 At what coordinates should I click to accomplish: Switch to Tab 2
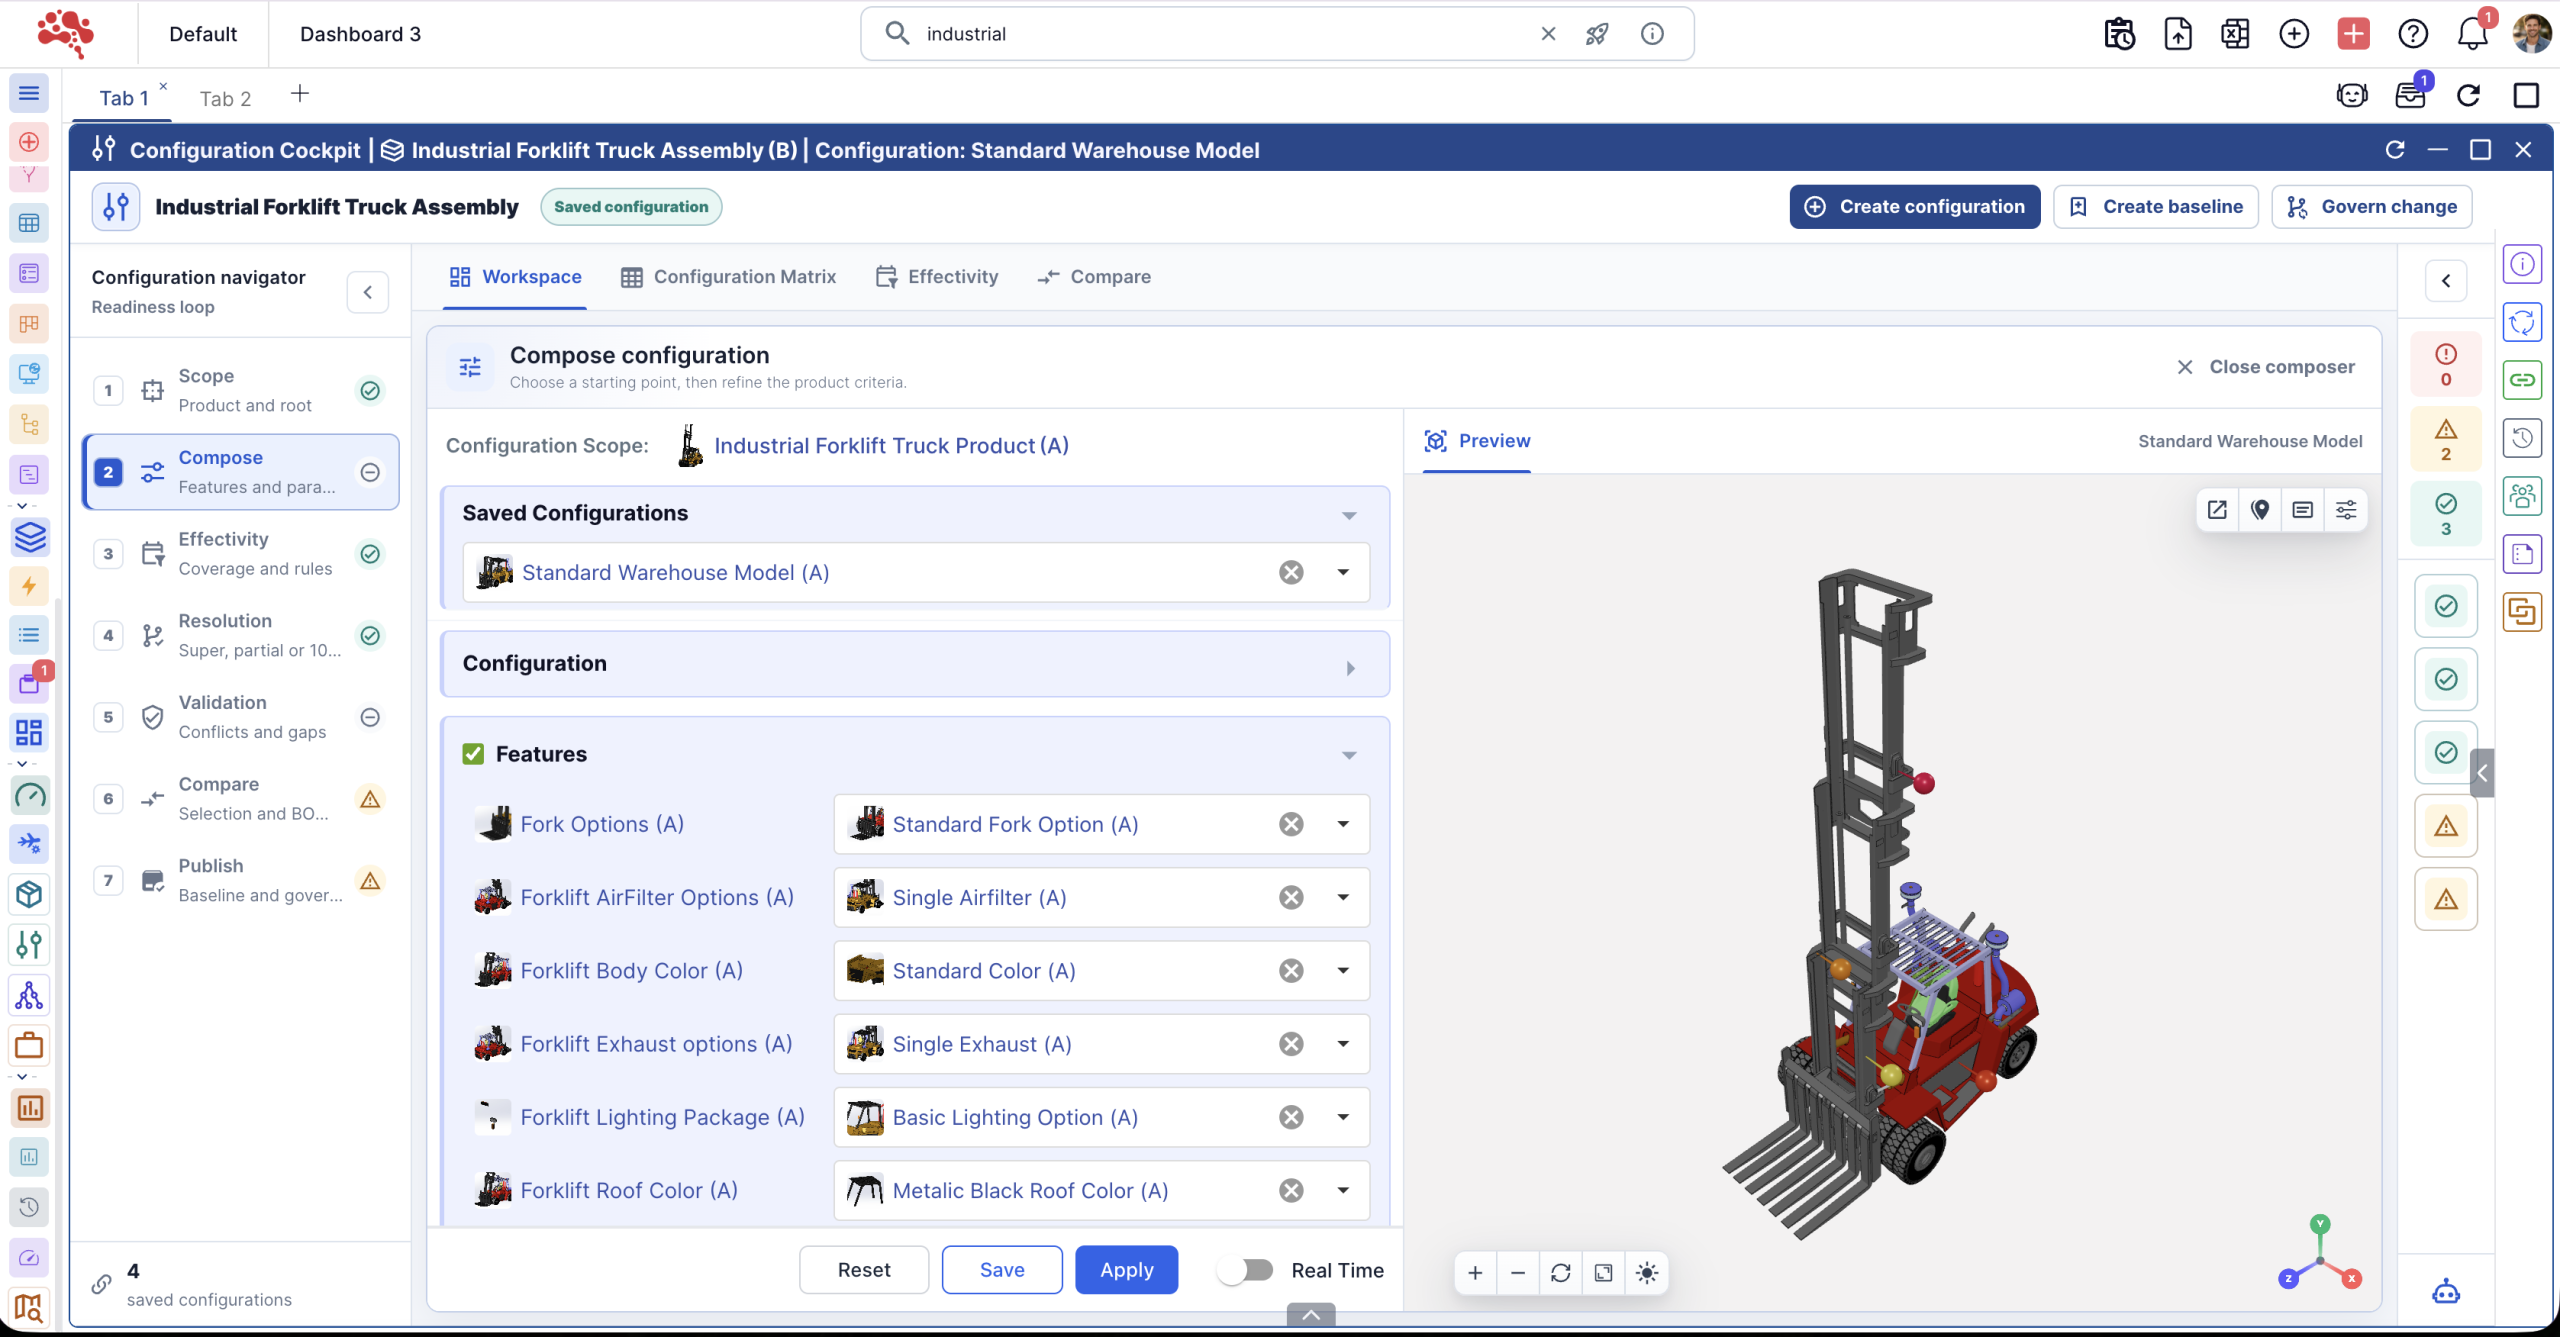pos(225,98)
